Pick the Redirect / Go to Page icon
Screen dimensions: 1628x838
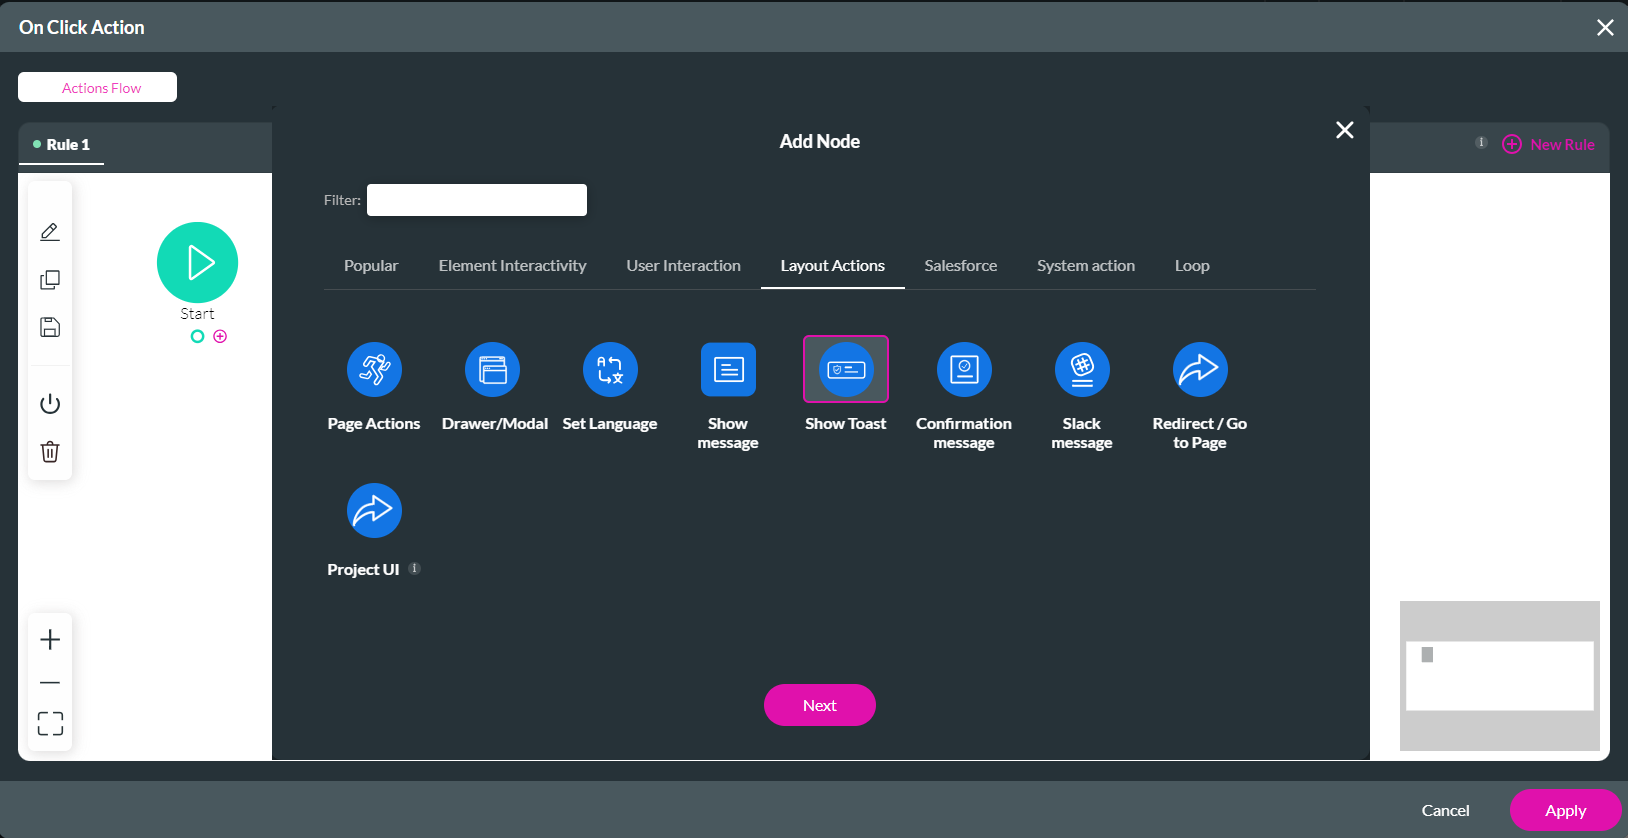(x=1200, y=369)
